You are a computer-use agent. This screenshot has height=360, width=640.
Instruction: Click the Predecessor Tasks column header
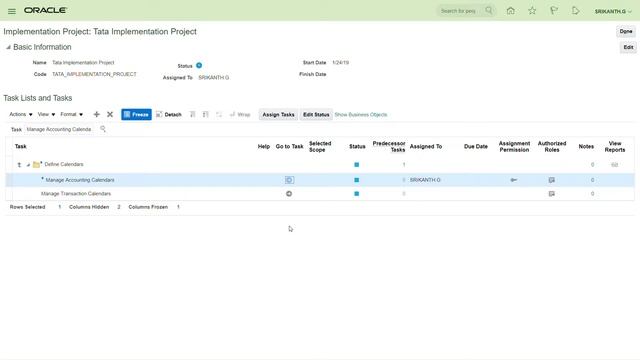coord(389,147)
